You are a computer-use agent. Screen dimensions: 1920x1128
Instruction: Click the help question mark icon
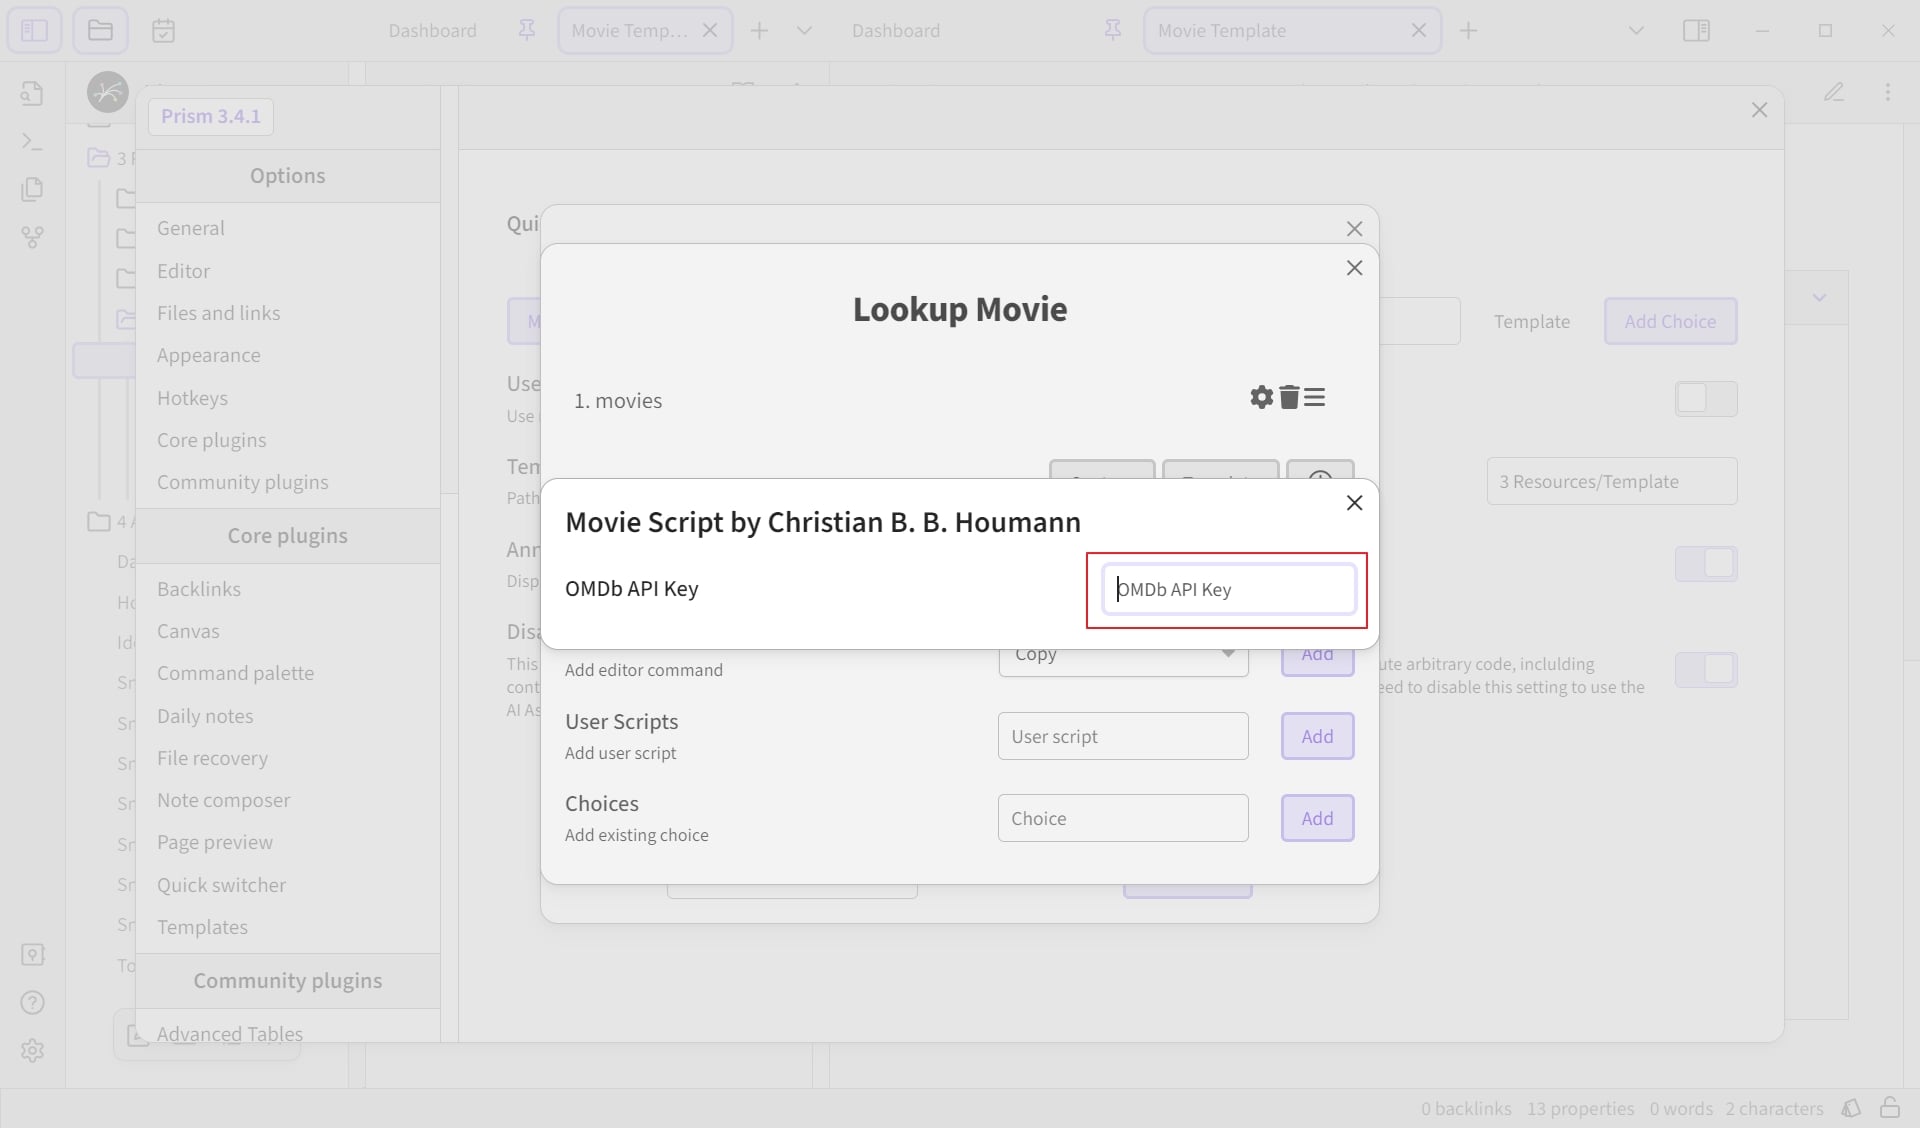pos(32,1003)
